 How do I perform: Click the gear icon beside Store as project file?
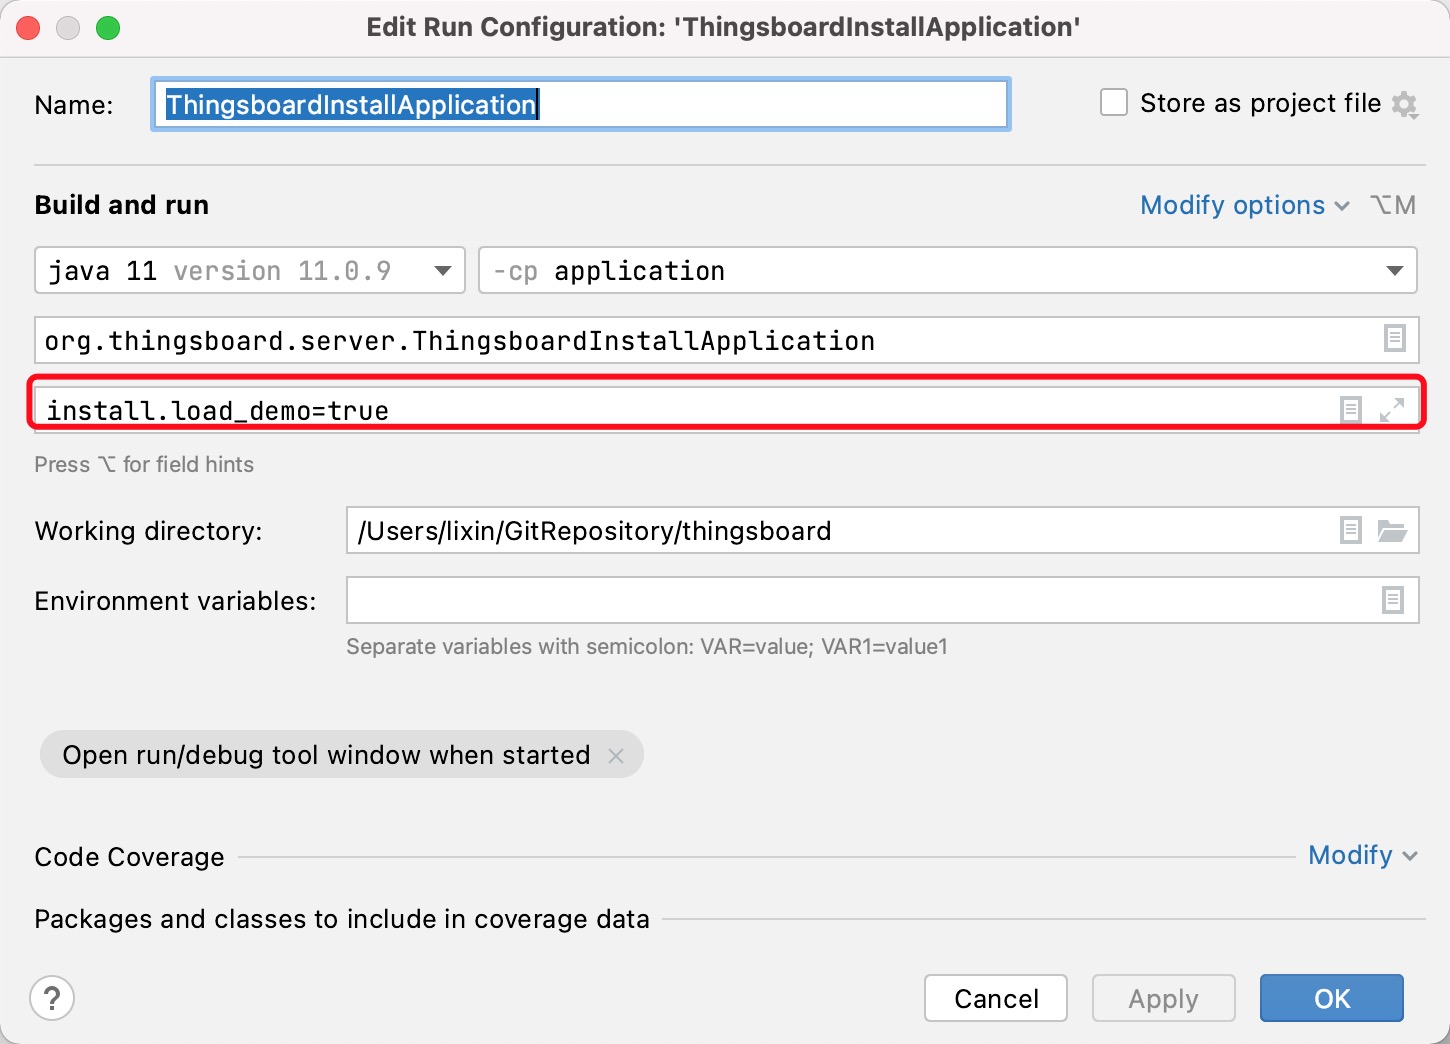tap(1405, 104)
